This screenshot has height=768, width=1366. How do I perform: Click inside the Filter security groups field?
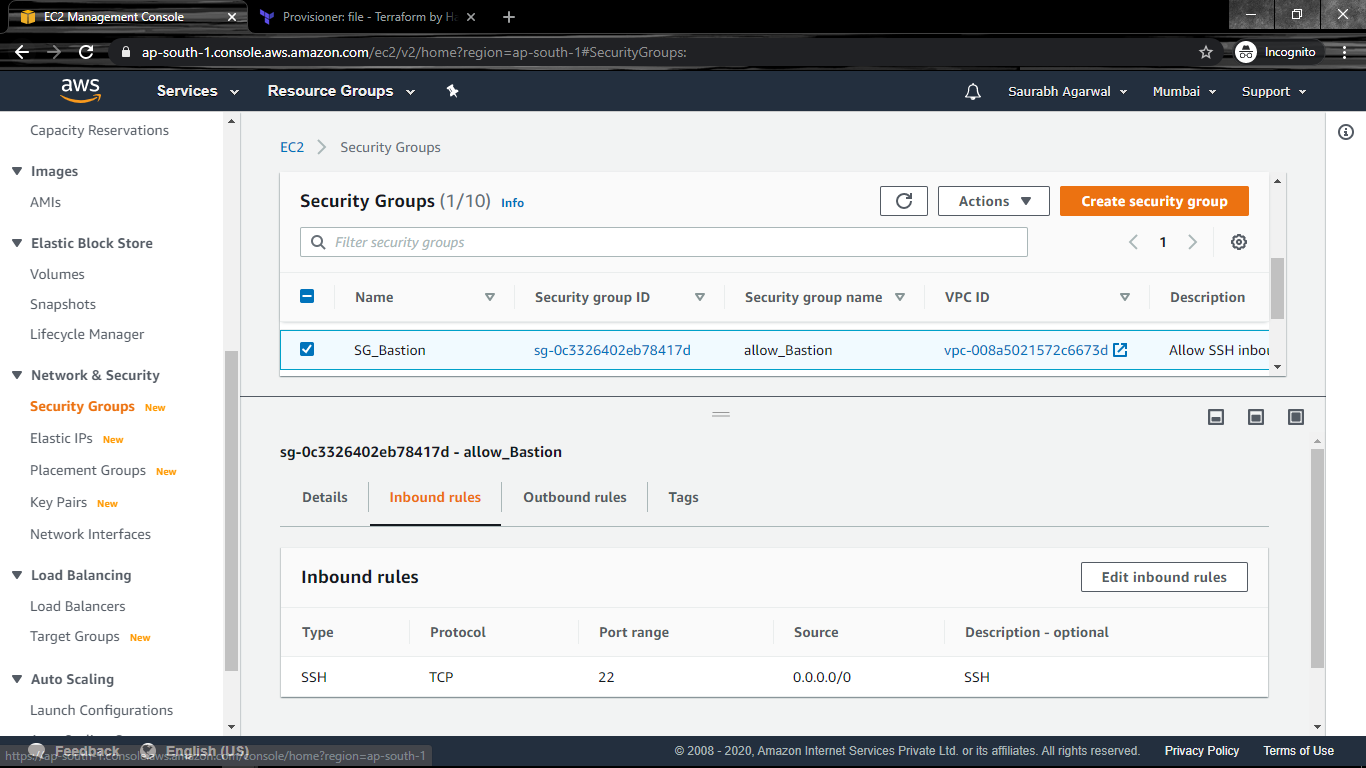pyautogui.click(x=600, y=241)
